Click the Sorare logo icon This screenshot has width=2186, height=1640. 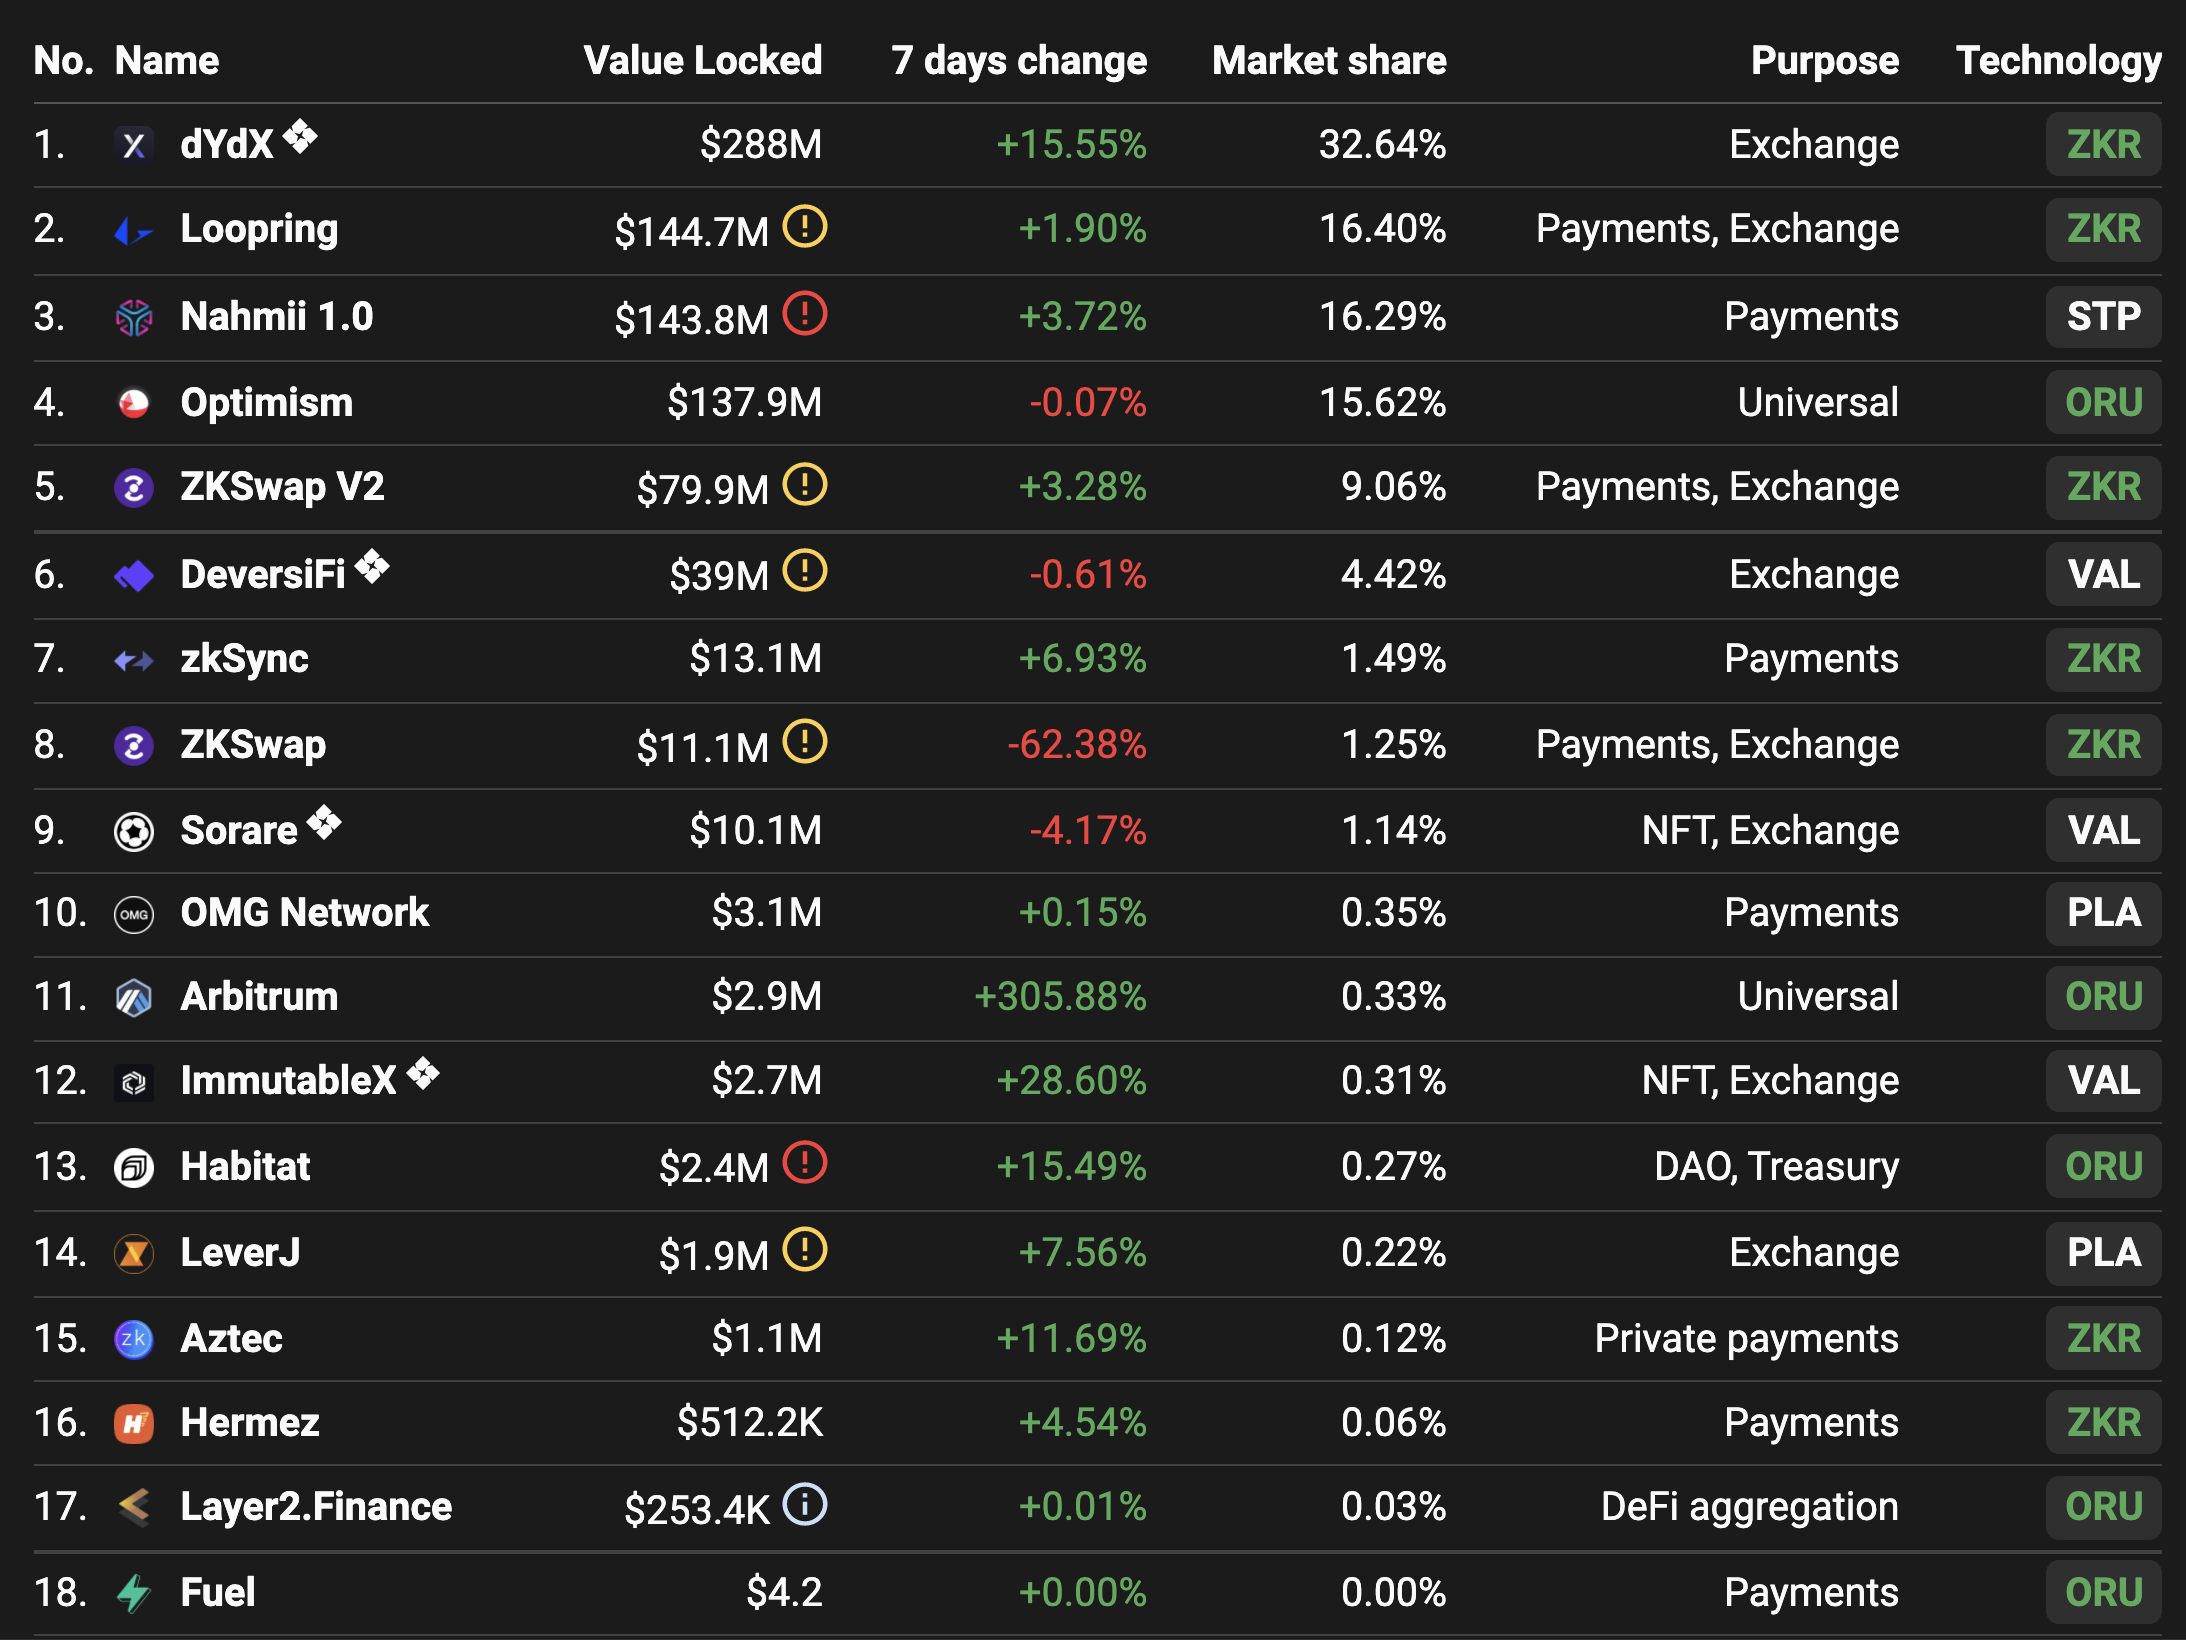click(134, 831)
